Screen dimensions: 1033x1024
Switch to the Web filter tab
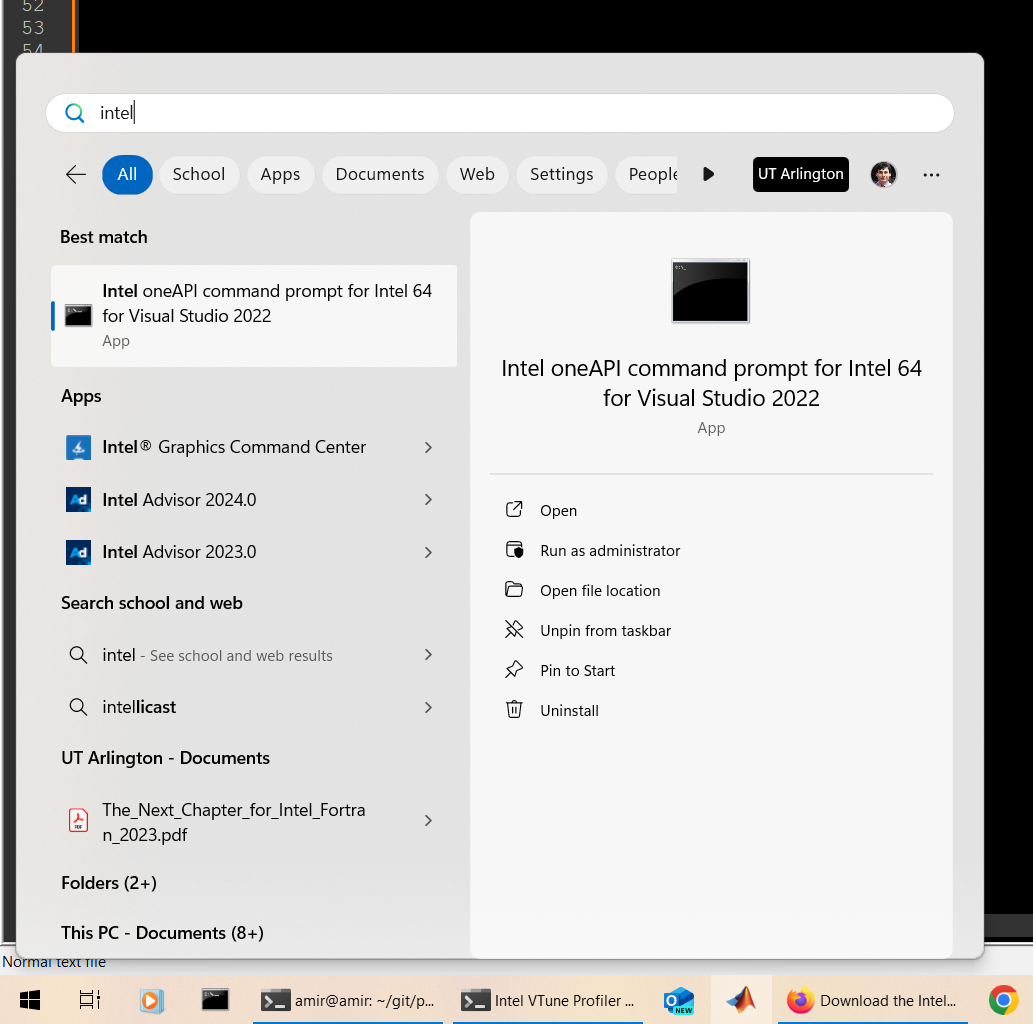(477, 175)
